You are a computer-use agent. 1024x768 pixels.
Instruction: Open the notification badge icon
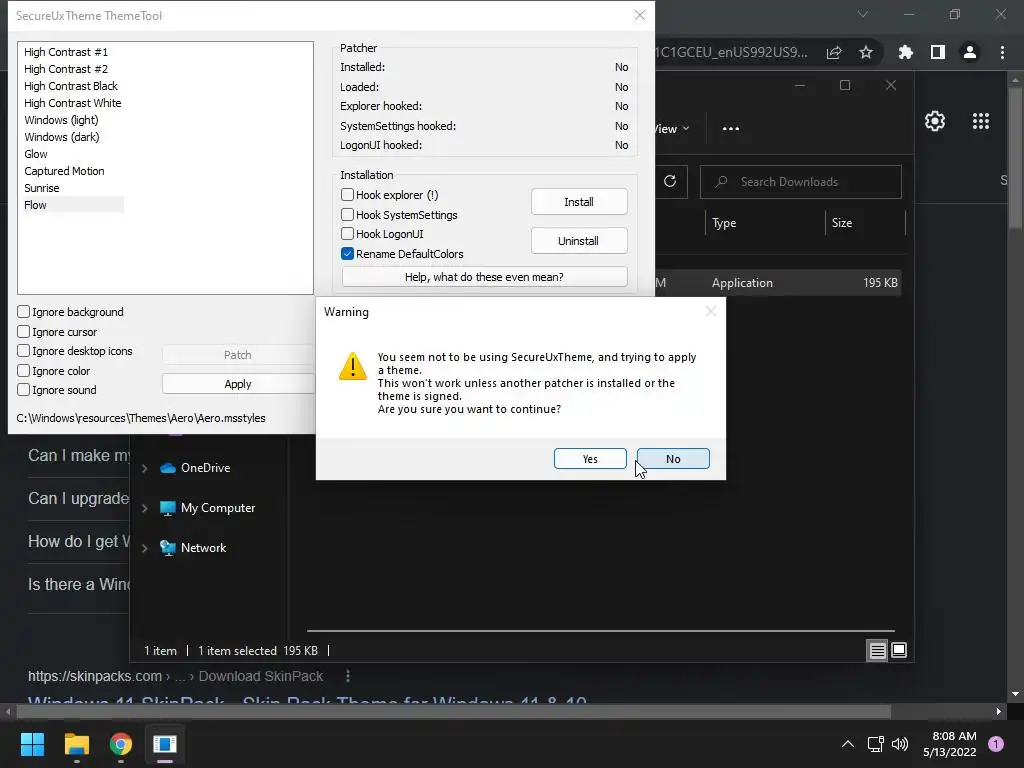[x=996, y=743]
